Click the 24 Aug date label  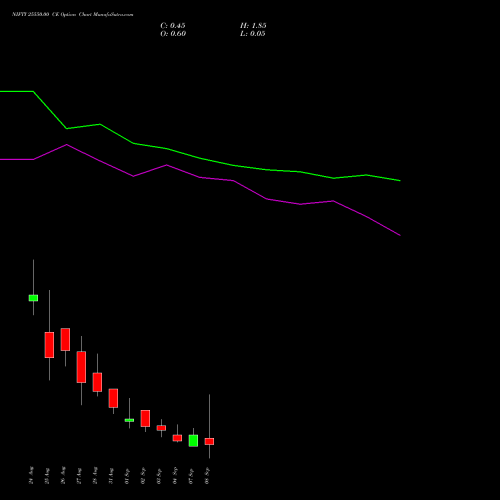(x=31, y=475)
